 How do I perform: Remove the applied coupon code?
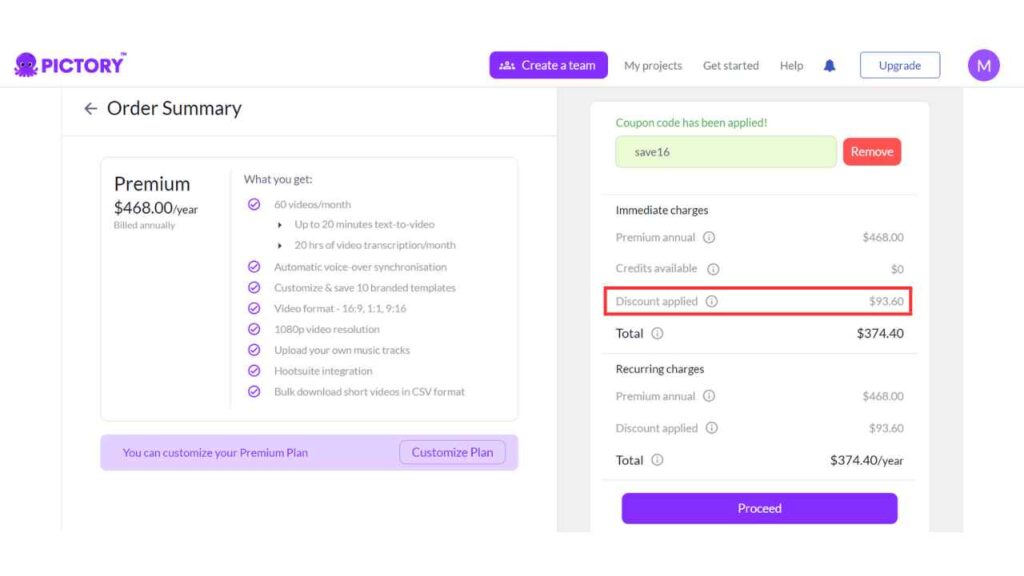tap(872, 152)
